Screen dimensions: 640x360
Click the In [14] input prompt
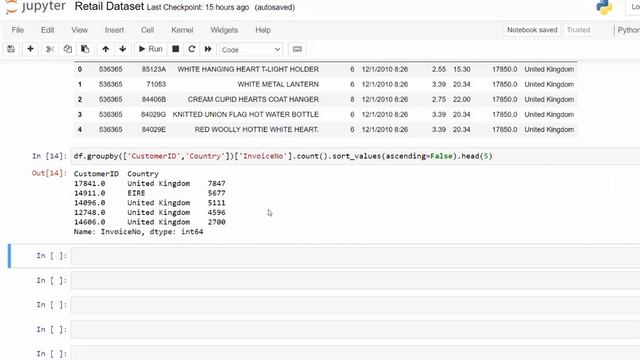tap(49, 156)
